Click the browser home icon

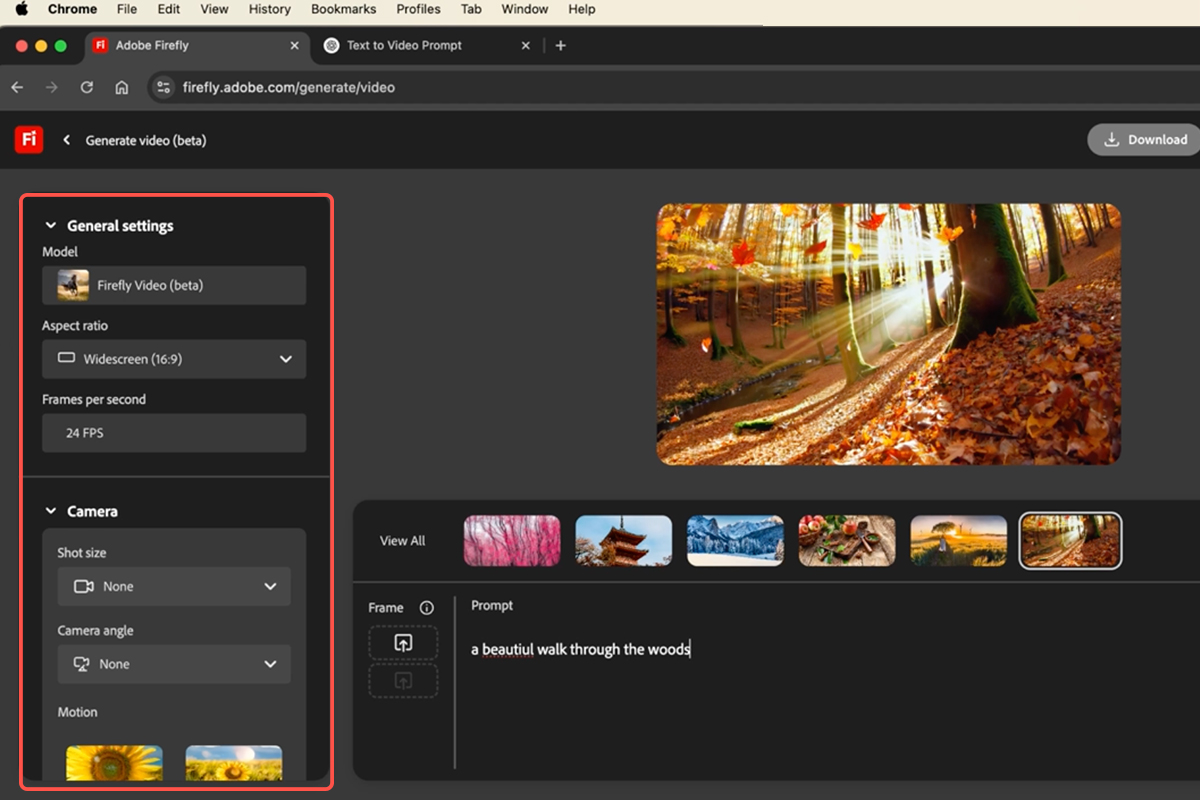[x=122, y=87]
